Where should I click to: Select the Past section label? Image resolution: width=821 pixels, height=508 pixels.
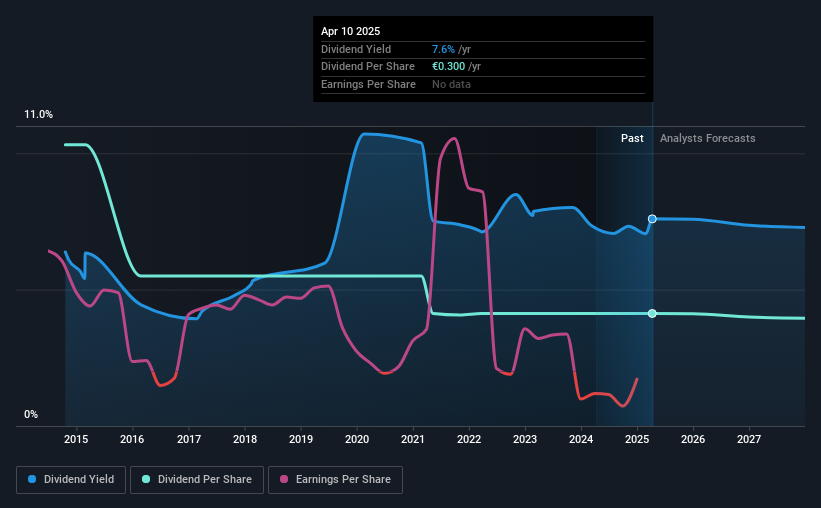pyautogui.click(x=632, y=138)
